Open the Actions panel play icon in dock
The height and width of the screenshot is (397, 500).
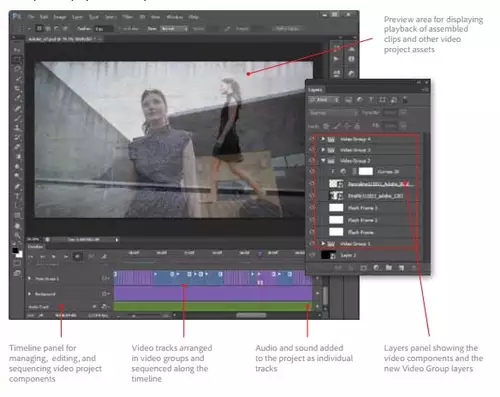pyautogui.click(x=336, y=59)
